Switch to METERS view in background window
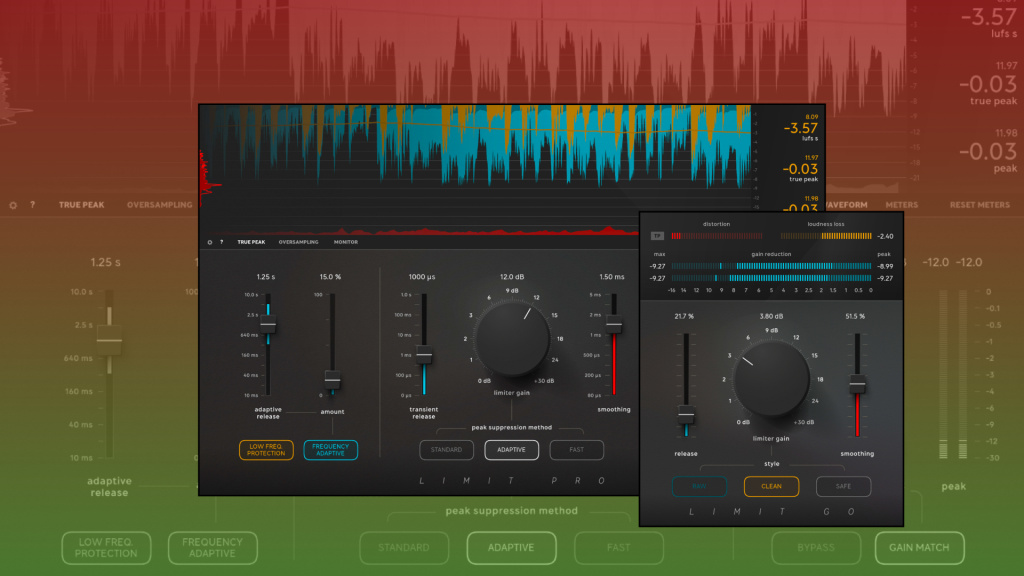 (902, 205)
